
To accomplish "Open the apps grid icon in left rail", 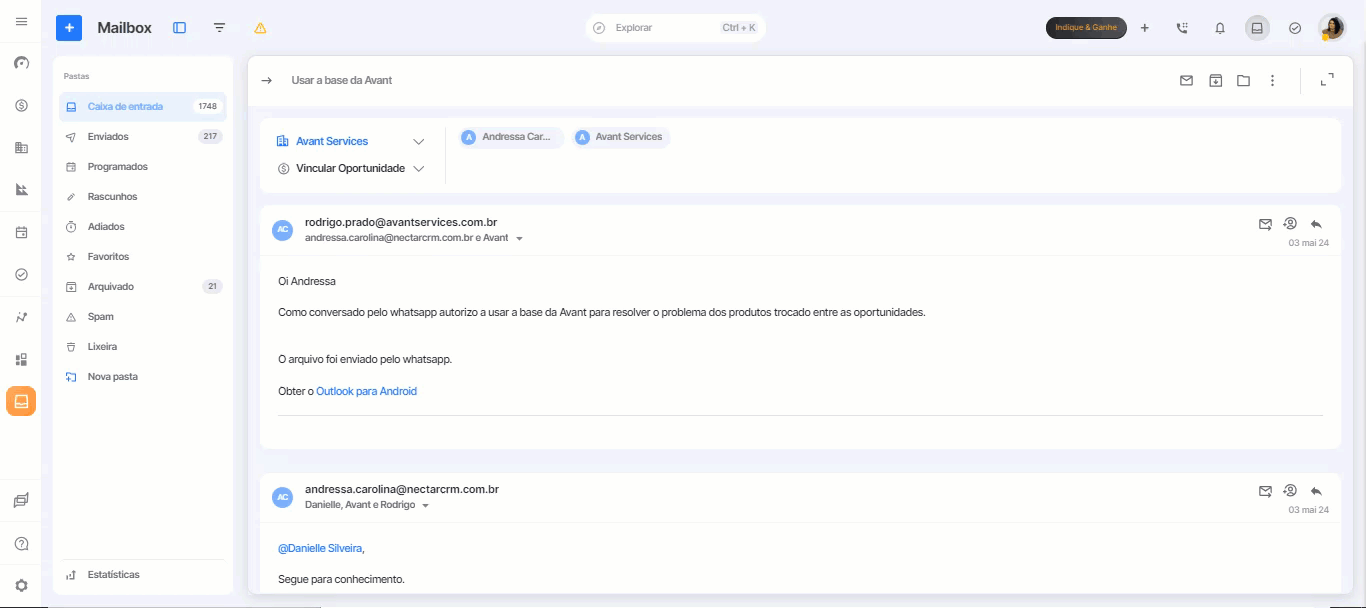I will pos(21,359).
